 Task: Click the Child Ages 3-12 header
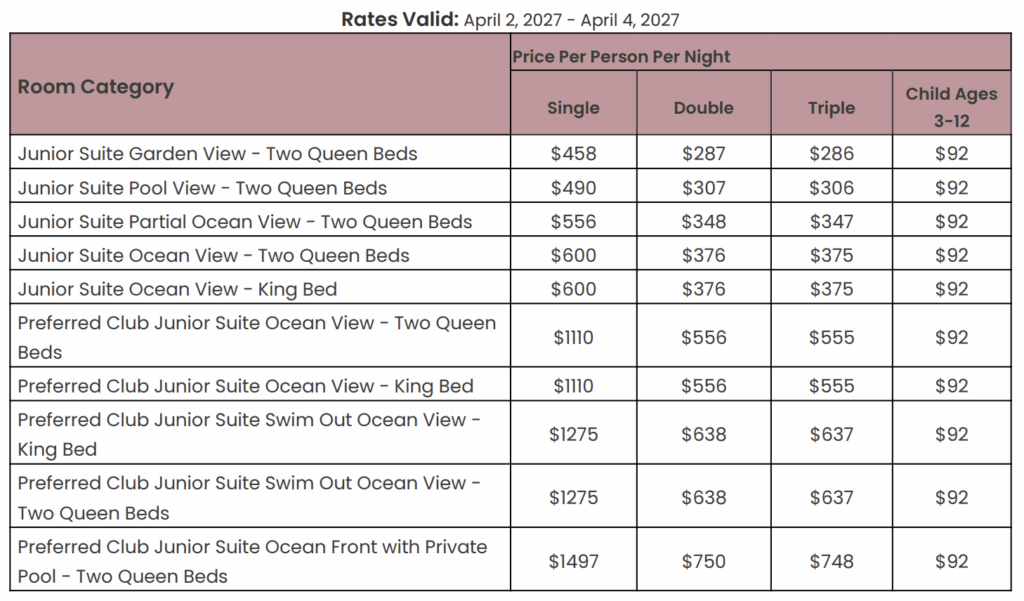(951, 107)
